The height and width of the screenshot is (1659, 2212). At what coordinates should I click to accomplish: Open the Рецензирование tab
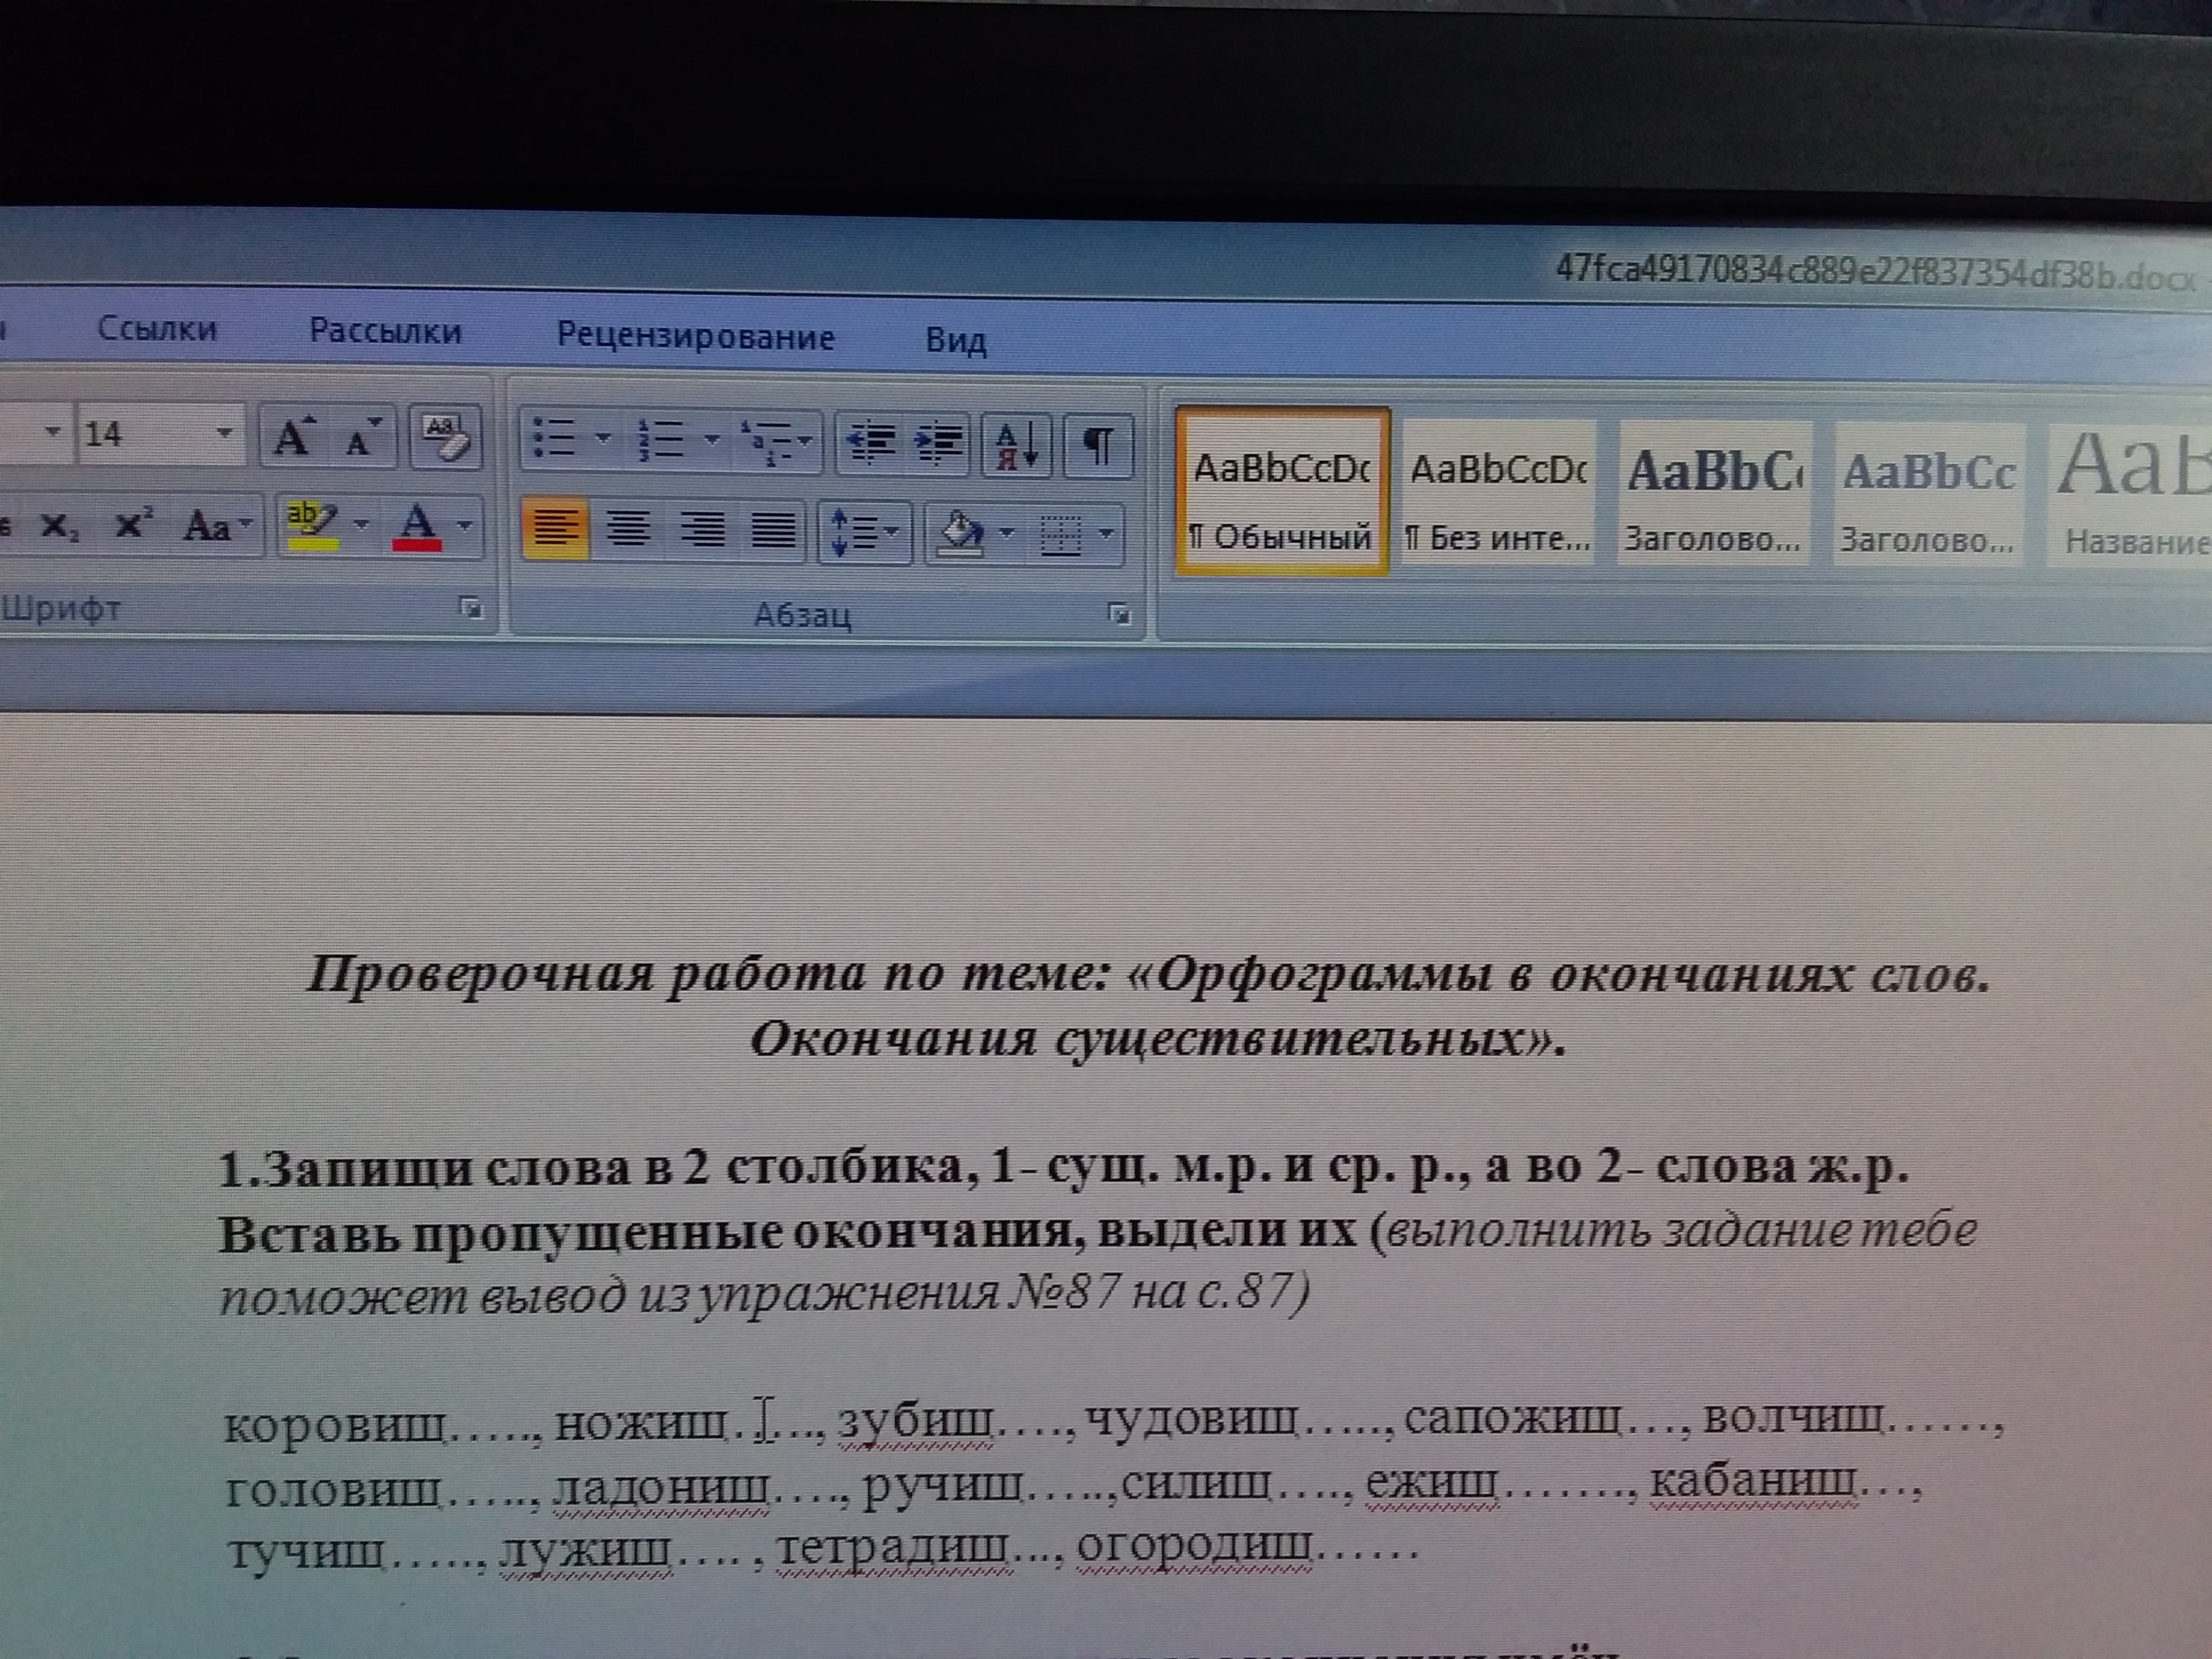[695, 337]
